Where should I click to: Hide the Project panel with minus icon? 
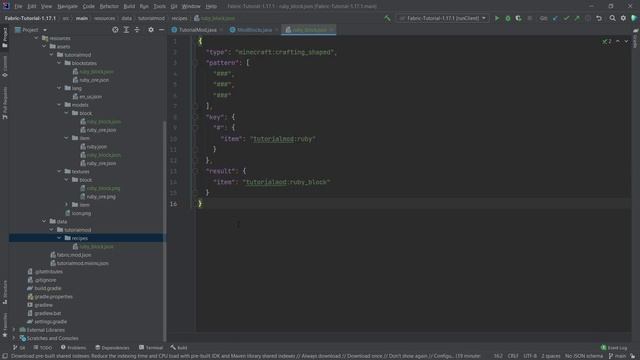click(162, 30)
